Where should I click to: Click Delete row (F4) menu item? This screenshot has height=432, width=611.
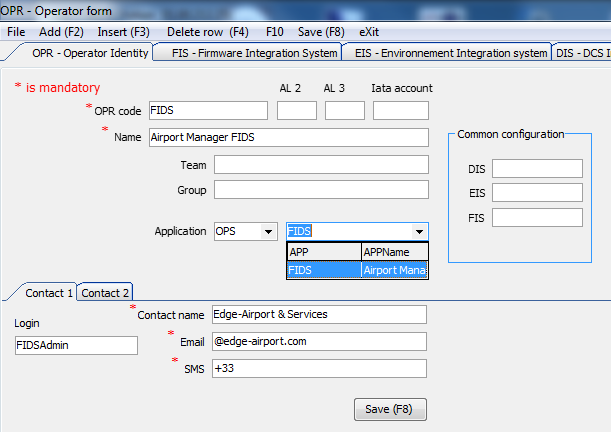207,31
